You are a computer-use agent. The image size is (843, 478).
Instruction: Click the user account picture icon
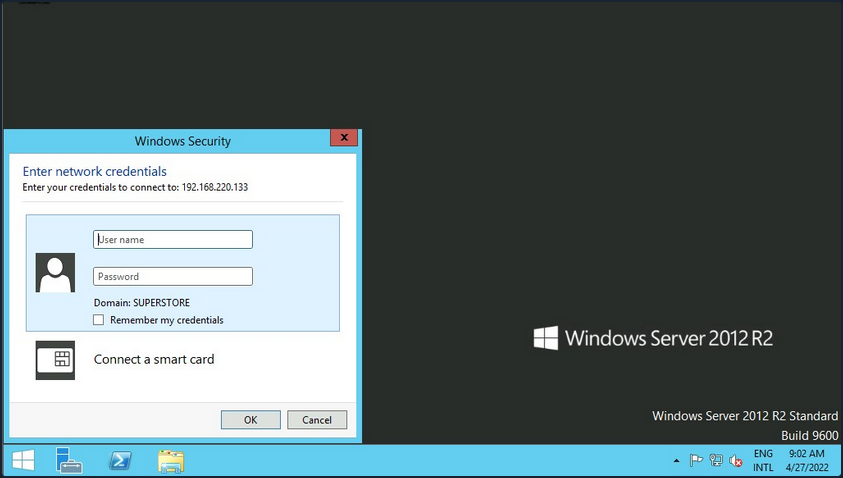click(55, 272)
